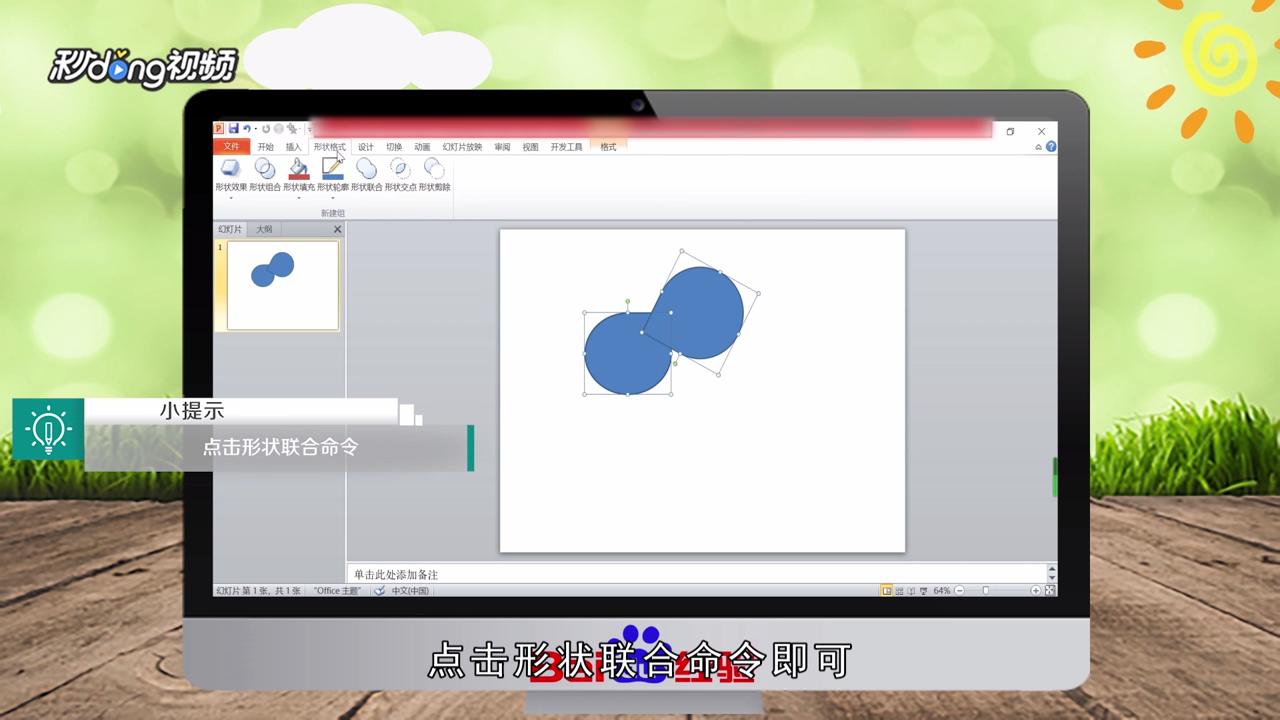Click the 中文(中国) language indicator
1280x720 pixels.
[410, 591]
